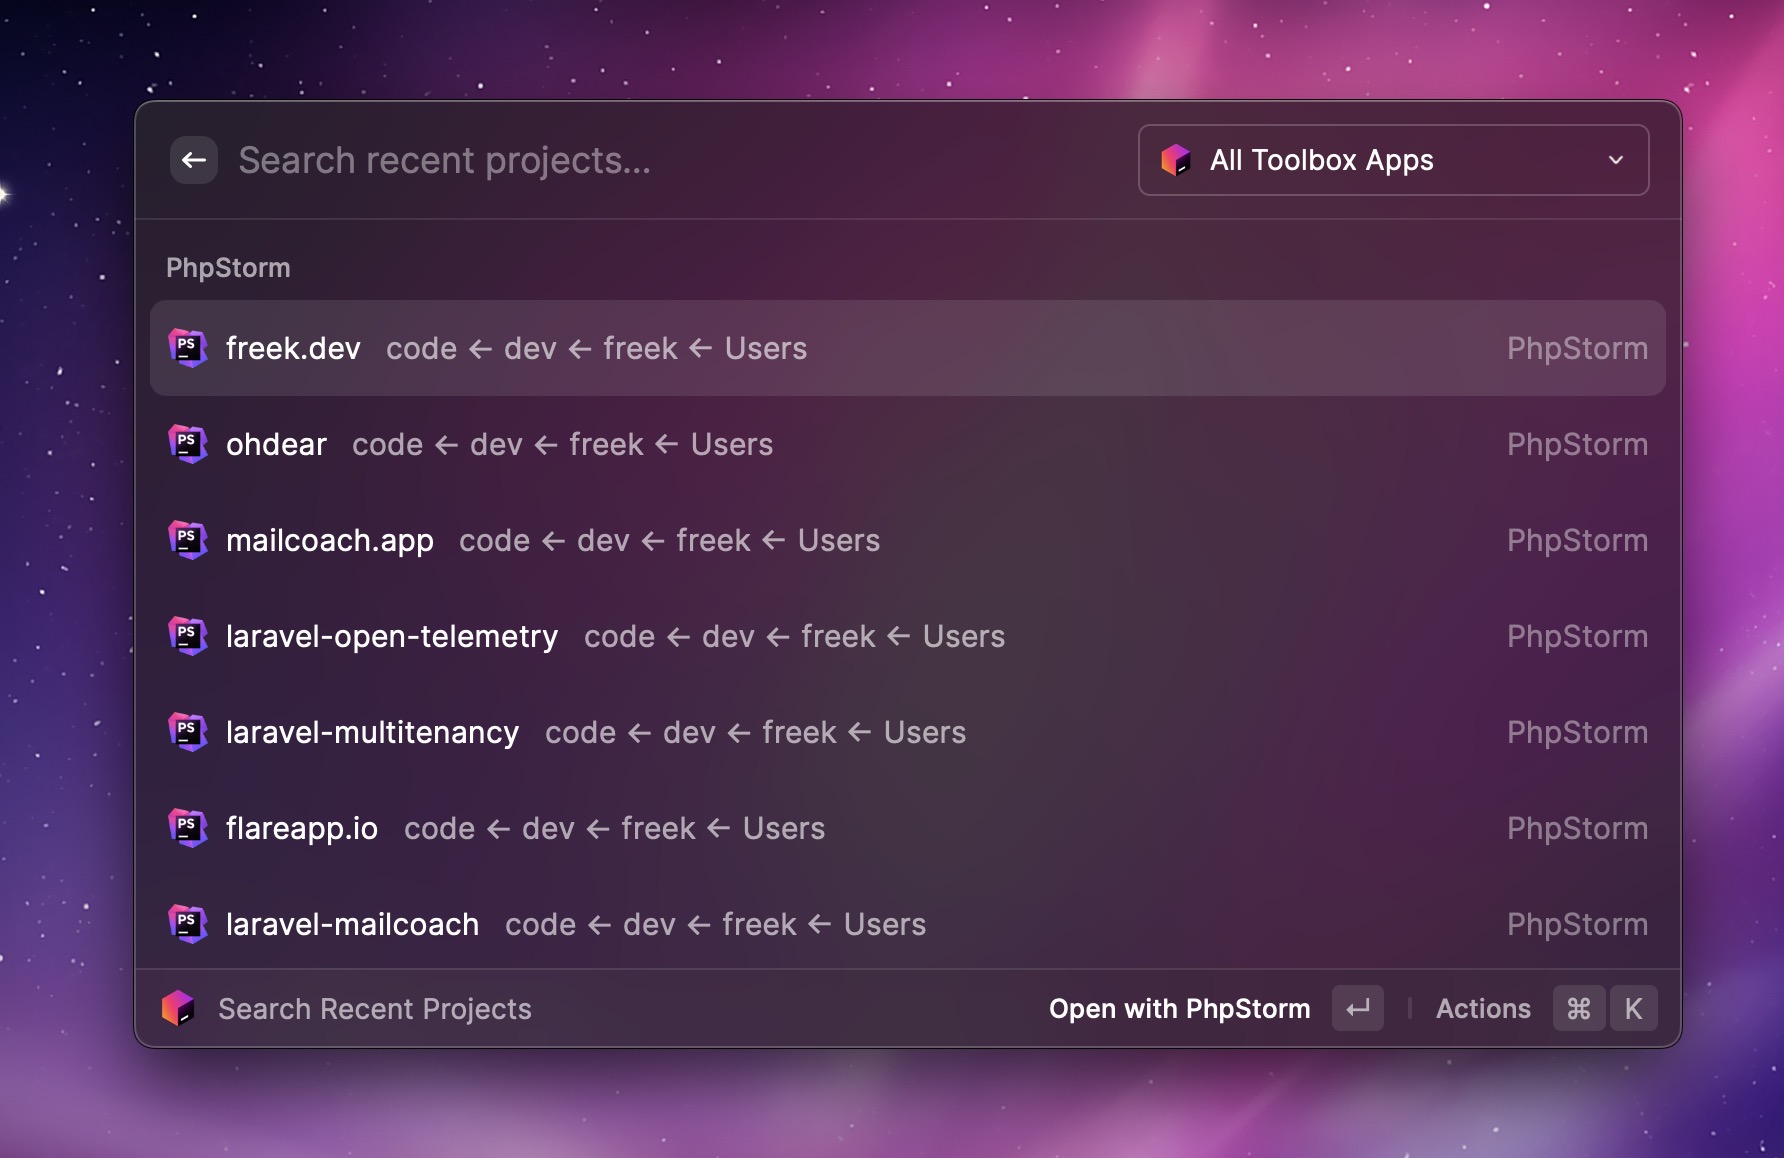Select the laravel-multitenancy project

pos(908,732)
